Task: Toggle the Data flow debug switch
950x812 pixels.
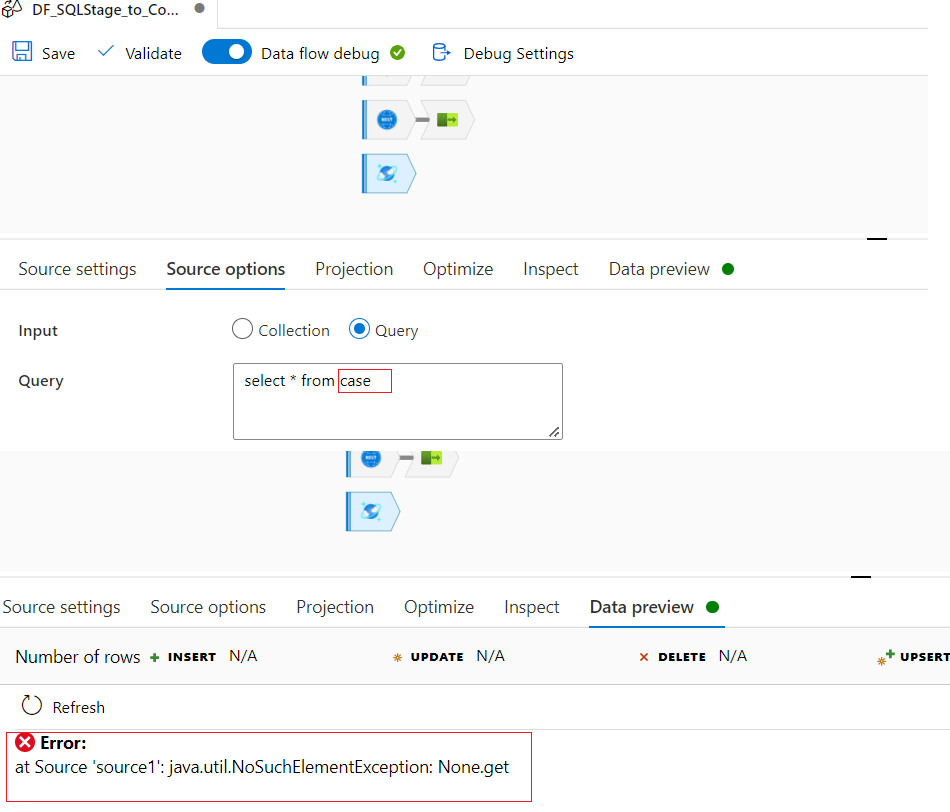Action: click(x=227, y=52)
